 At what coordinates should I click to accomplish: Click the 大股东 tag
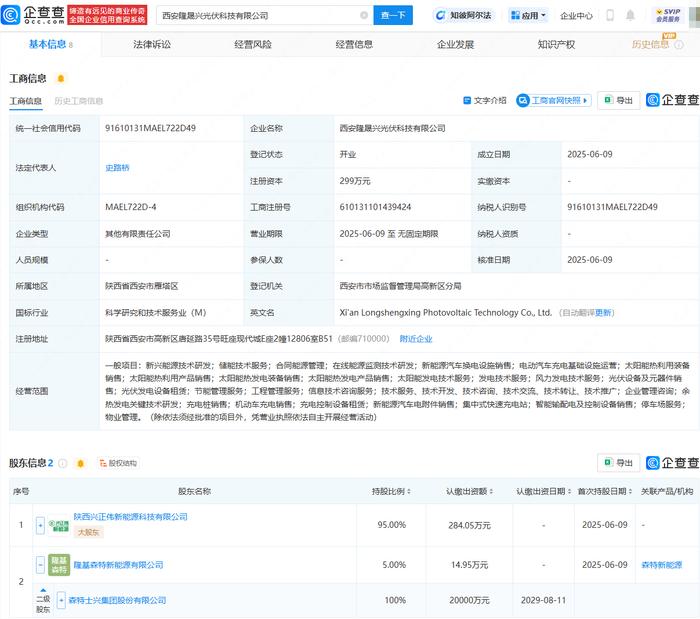pos(88,532)
